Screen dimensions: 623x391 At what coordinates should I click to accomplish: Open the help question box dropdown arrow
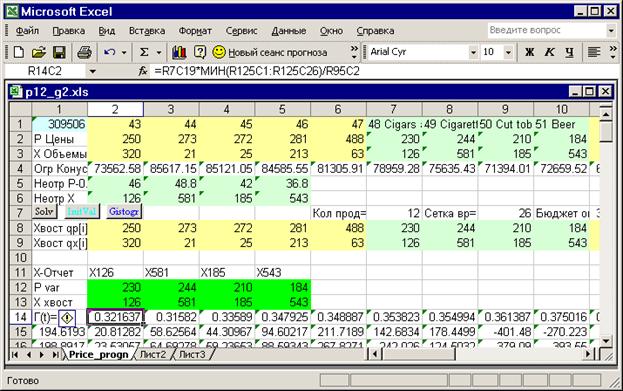[x=611, y=30]
